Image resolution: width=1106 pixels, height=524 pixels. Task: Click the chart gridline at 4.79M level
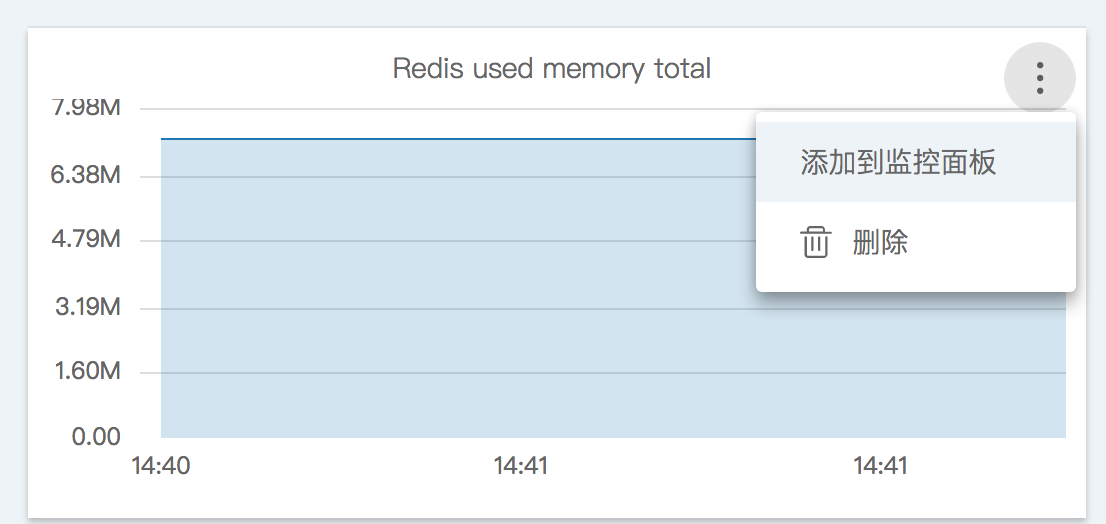(450, 241)
